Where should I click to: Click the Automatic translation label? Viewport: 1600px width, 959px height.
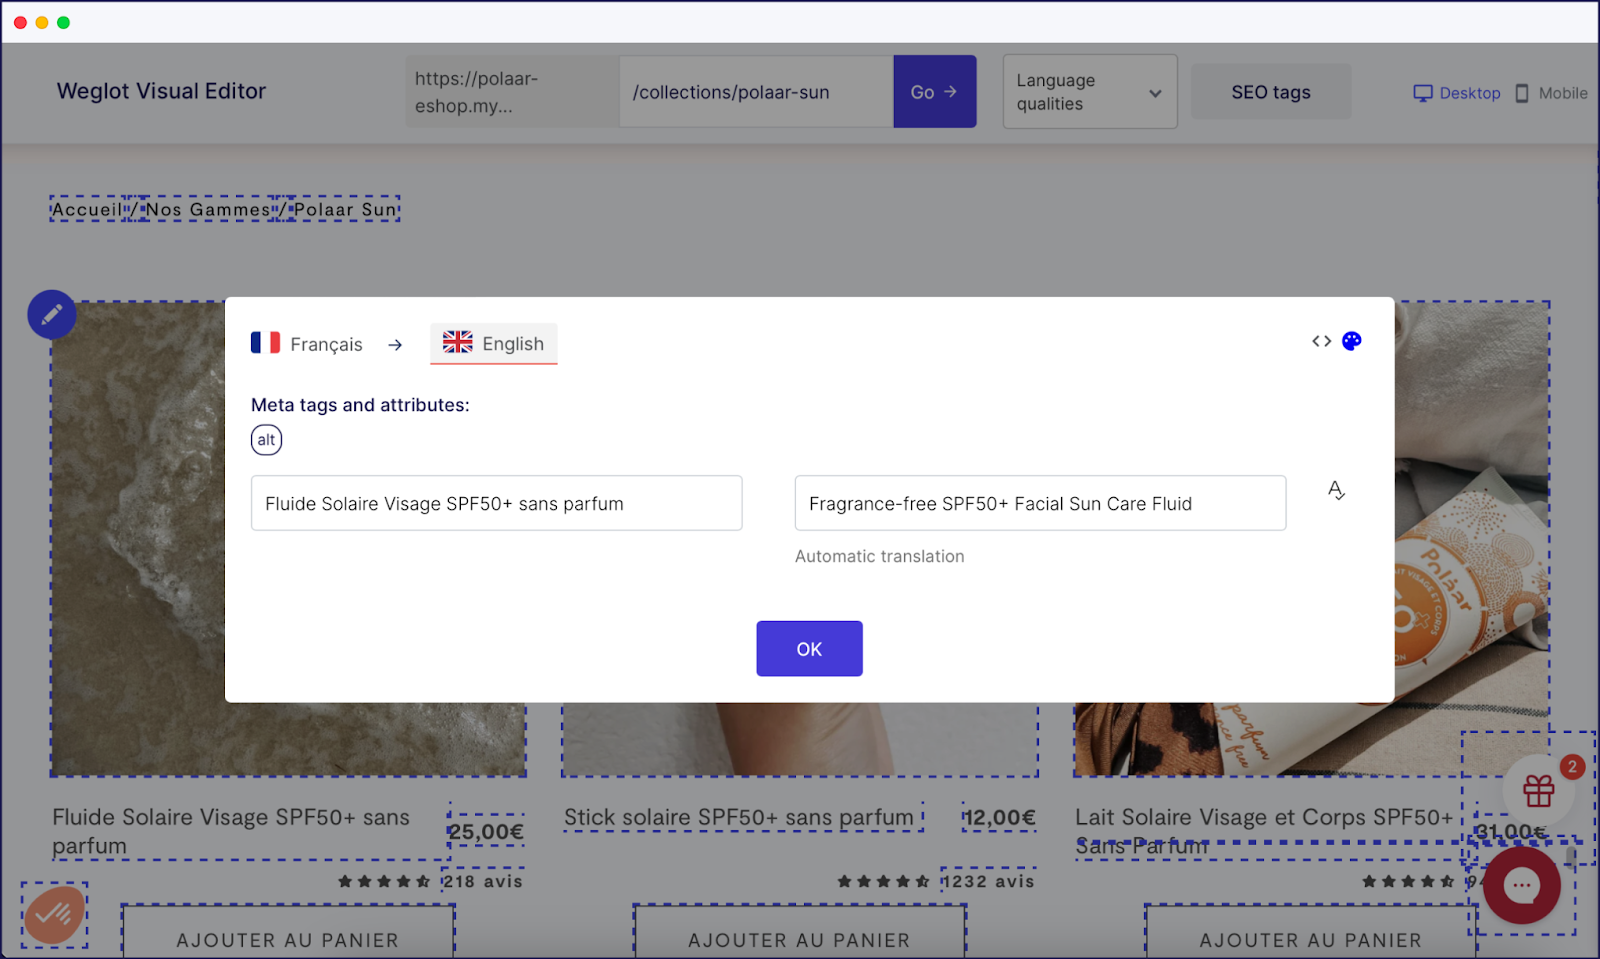[x=880, y=557]
